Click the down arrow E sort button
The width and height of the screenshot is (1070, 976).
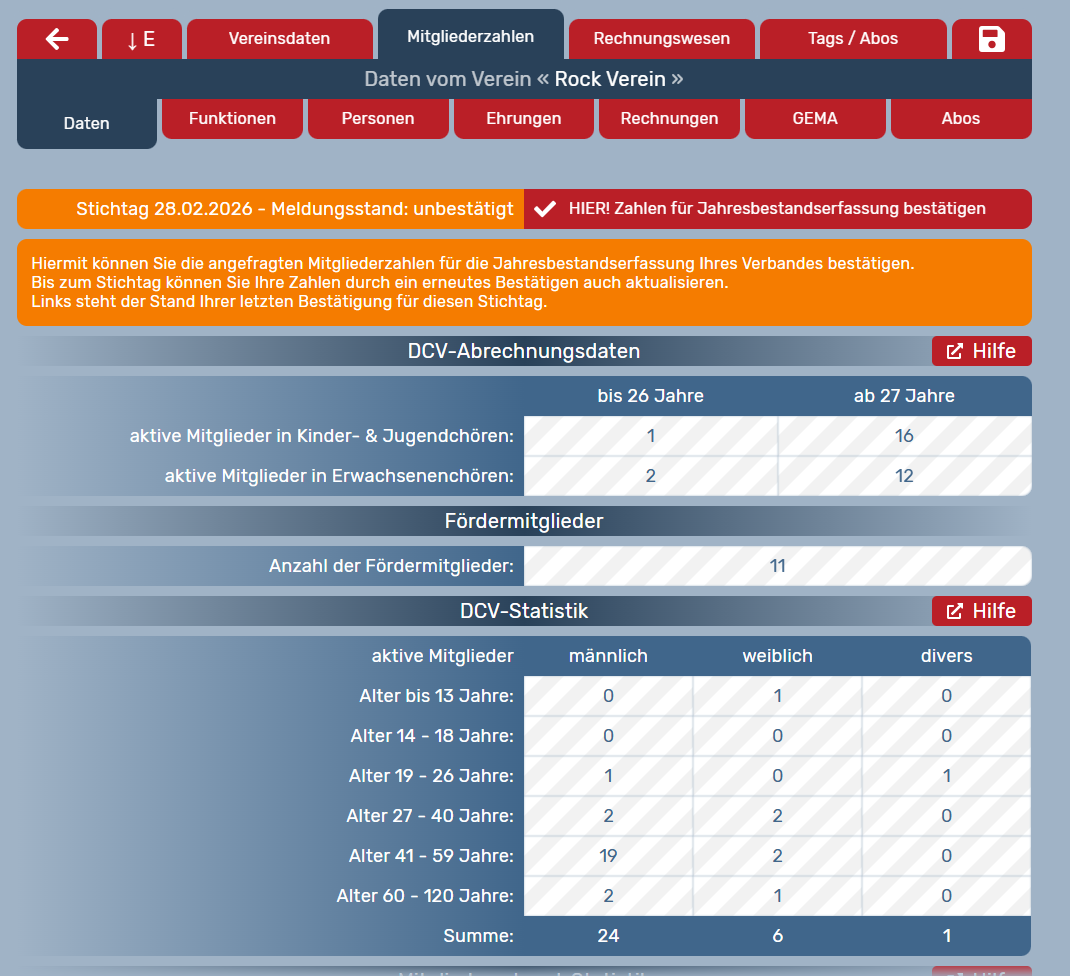(x=141, y=39)
